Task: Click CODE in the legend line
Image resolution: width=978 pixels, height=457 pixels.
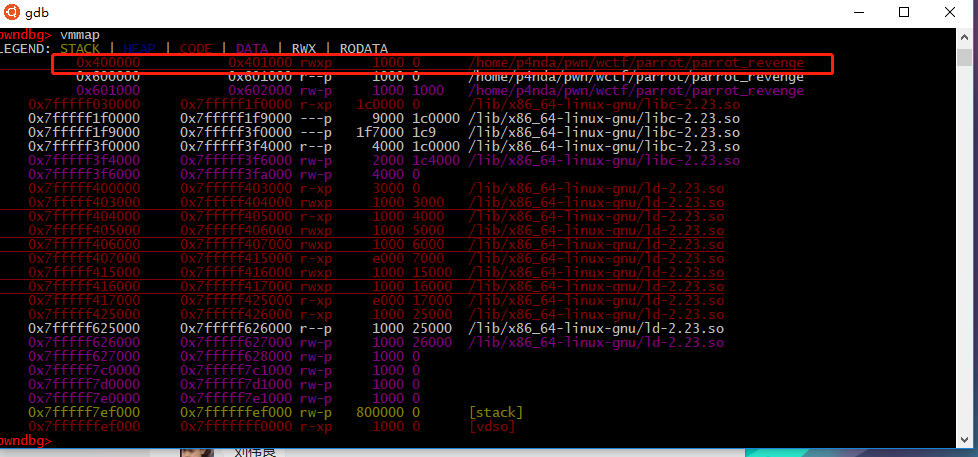Action: click(195, 49)
